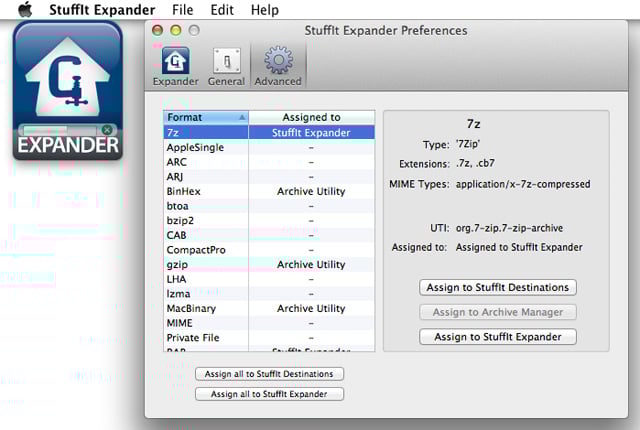Sort by the Format column header
This screenshot has height=430, width=640.
pos(206,117)
